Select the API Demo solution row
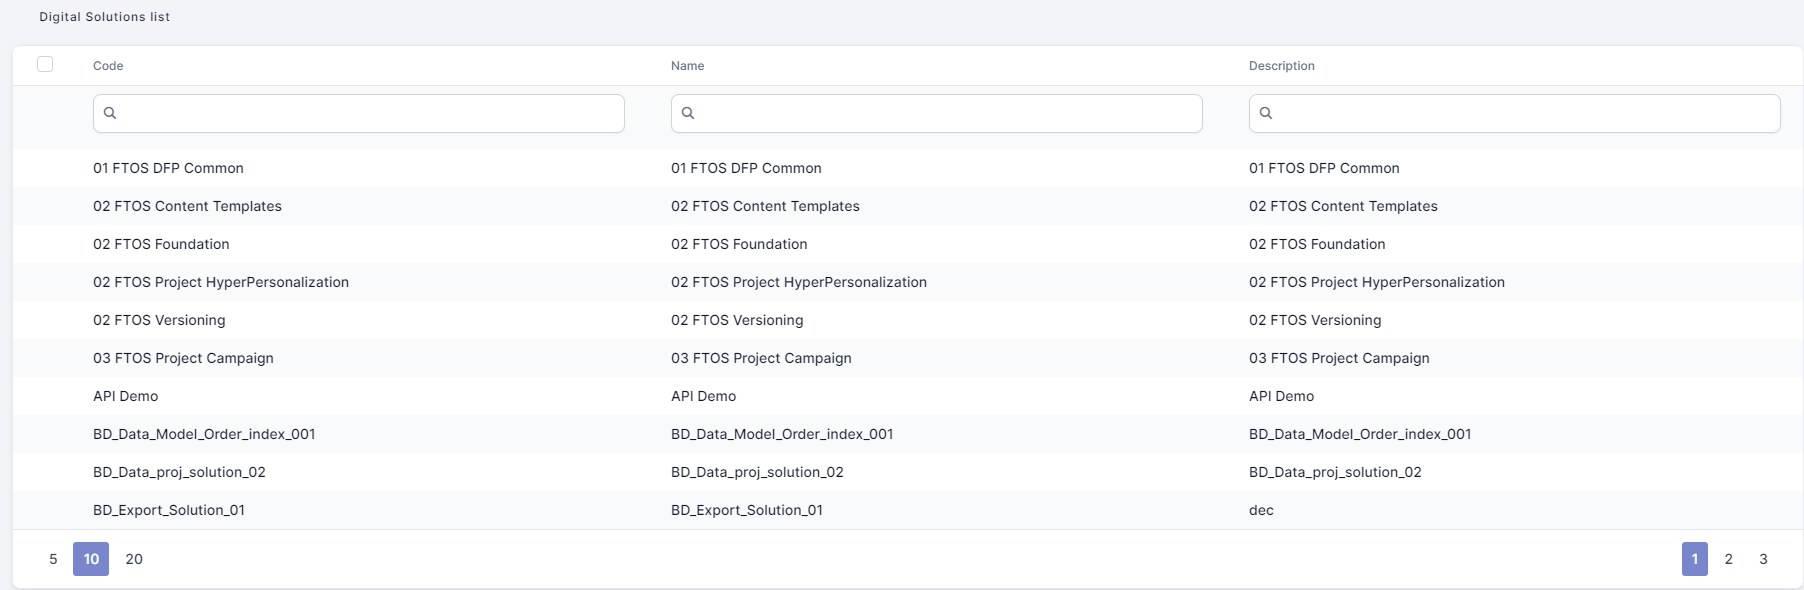 point(126,396)
